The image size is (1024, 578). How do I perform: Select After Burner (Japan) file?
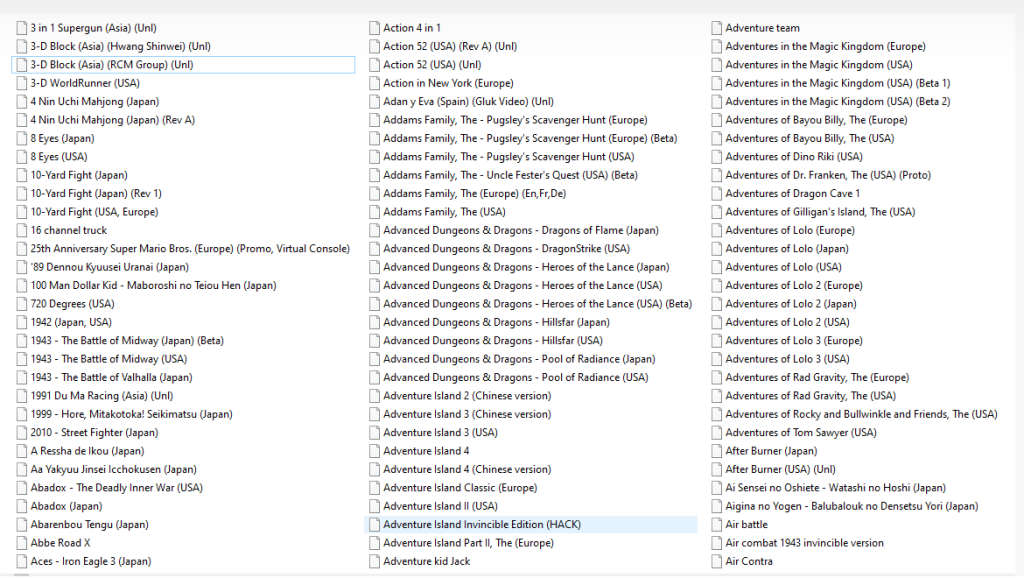click(x=771, y=451)
